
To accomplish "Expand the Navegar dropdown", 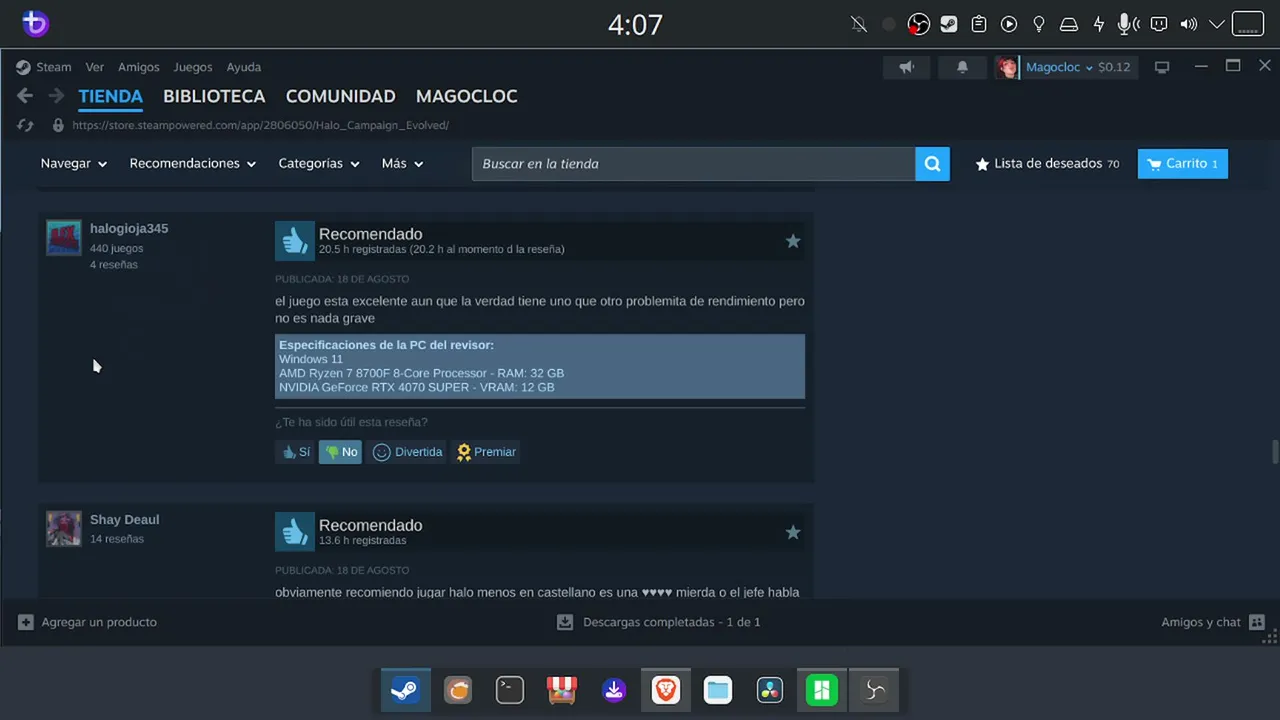I will 73,163.
